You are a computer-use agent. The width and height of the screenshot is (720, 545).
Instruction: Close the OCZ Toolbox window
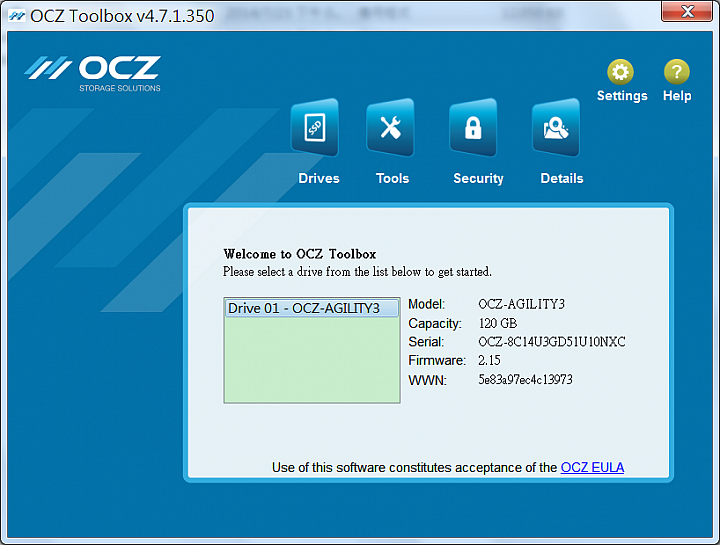click(686, 11)
